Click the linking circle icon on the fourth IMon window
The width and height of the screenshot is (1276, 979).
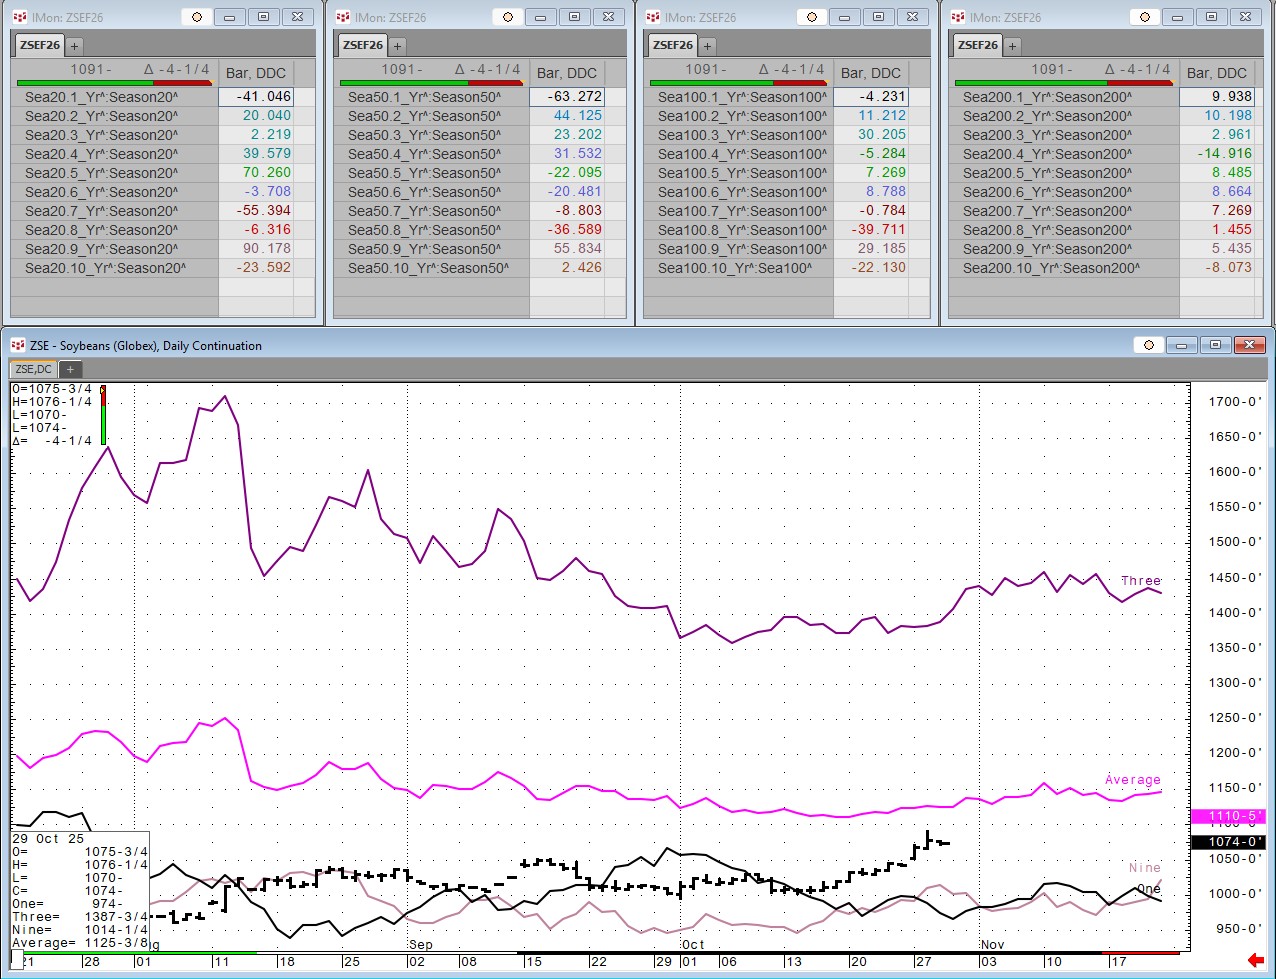tap(1145, 17)
